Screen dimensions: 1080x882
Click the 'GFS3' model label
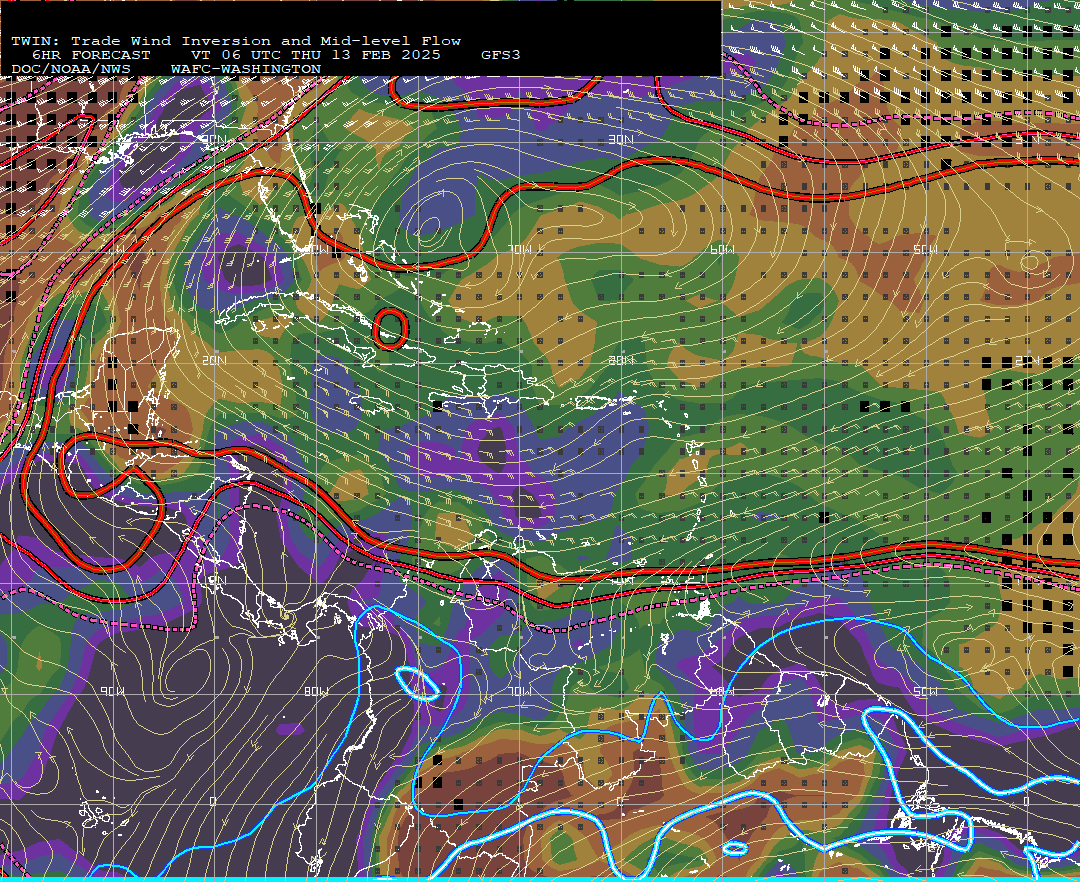[x=501, y=55]
